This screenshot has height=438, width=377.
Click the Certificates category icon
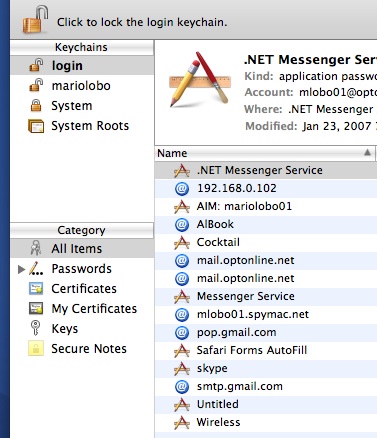[36, 289]
